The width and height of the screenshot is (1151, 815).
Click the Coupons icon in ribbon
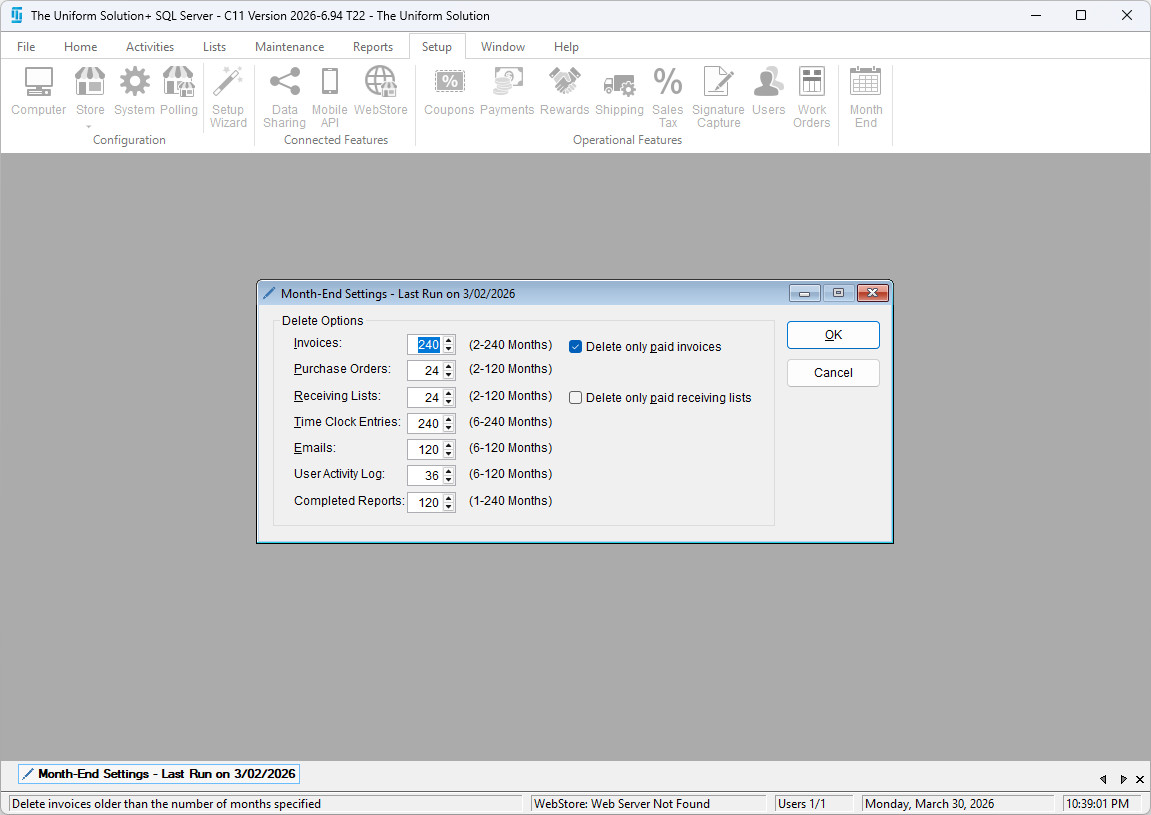449,92
